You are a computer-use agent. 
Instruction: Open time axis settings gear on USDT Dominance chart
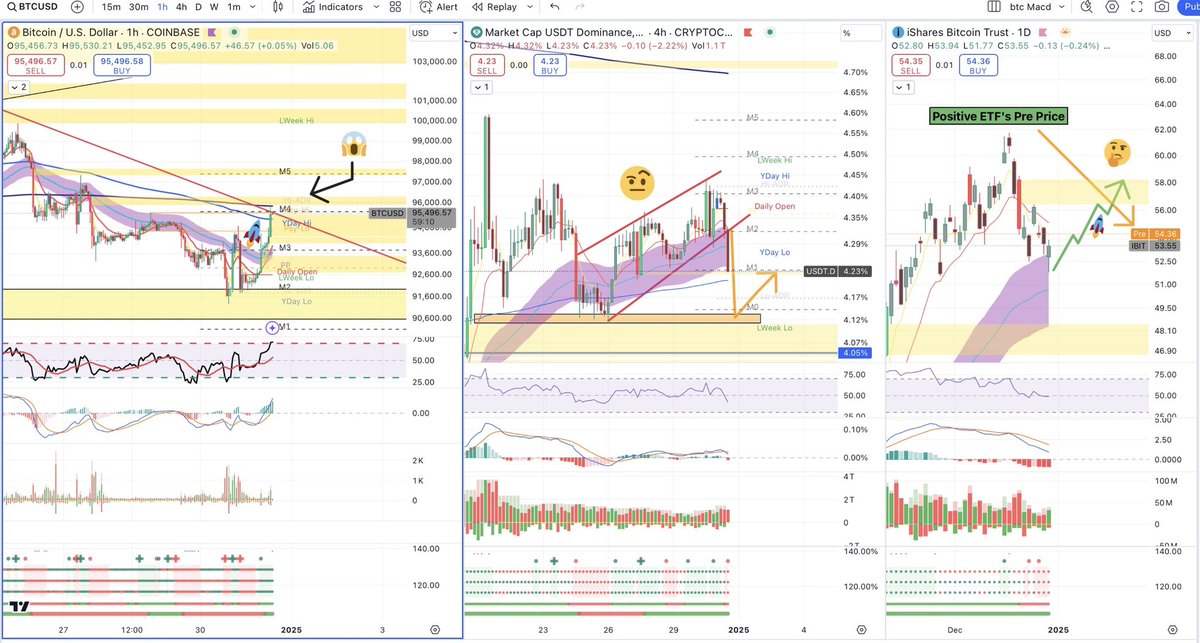tap(861, 630)
